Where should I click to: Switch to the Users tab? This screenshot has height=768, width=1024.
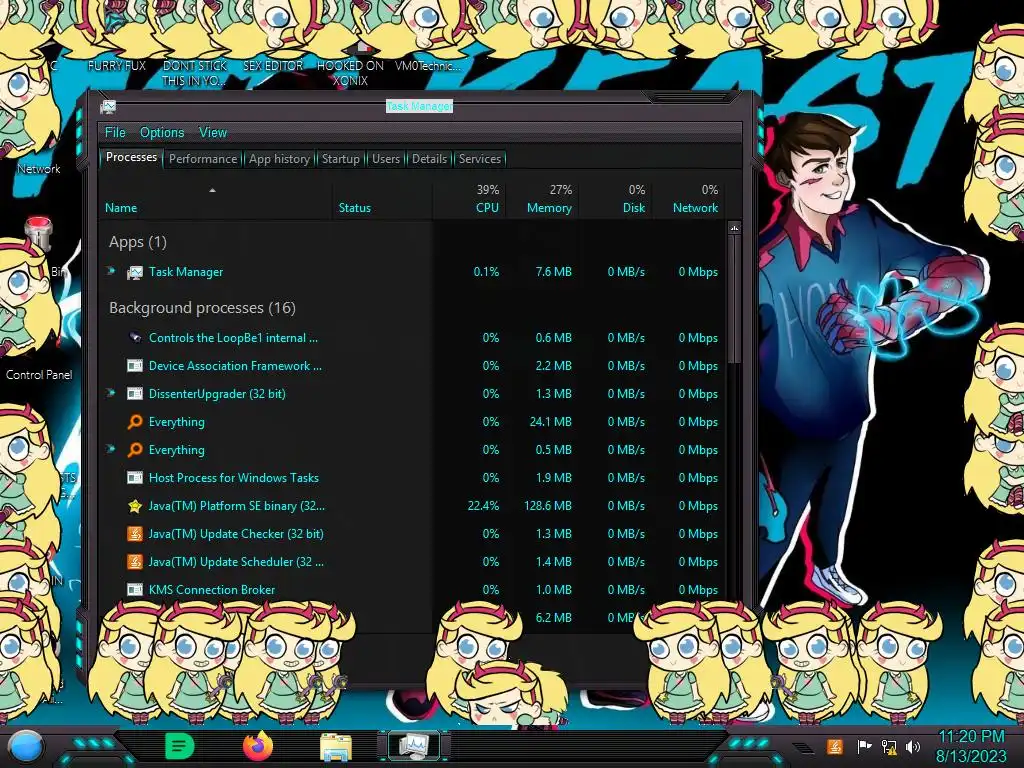tap(386, 159)
